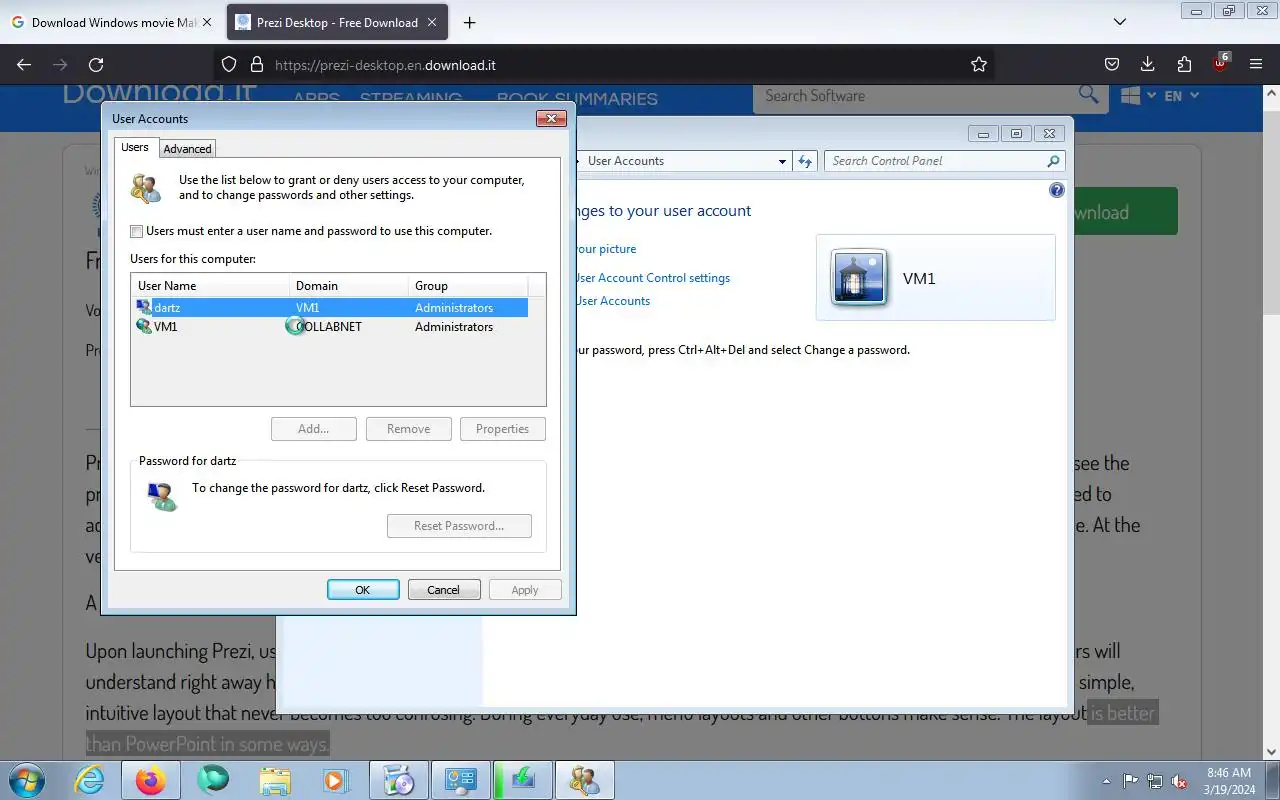The width and height of the screenshot is (1280, 800).
Task: Click the Group column header
Action: (468, 286)
